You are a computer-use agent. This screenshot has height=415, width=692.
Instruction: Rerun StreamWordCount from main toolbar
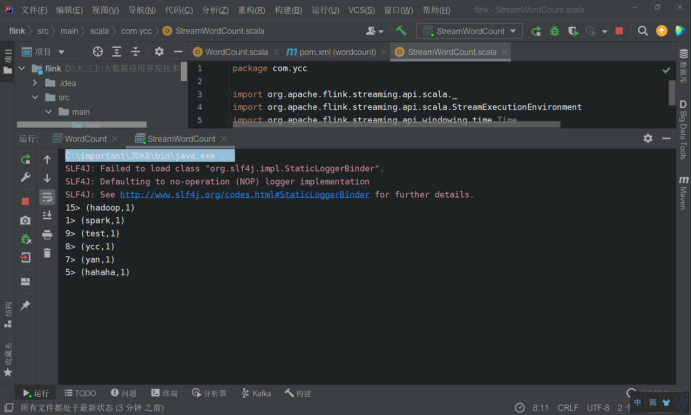click(536, 31)
